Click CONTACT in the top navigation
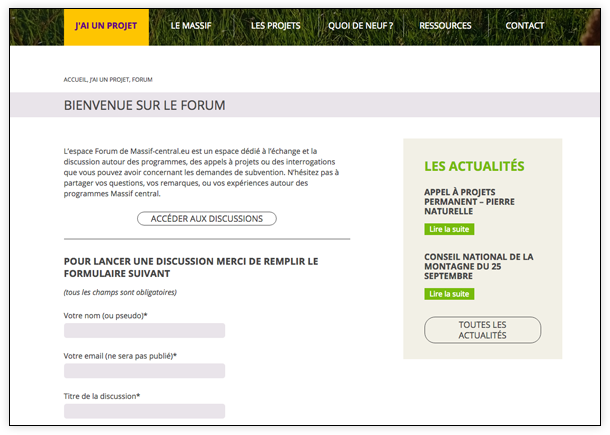Screen dimensions: 610x435 point(524,26)
